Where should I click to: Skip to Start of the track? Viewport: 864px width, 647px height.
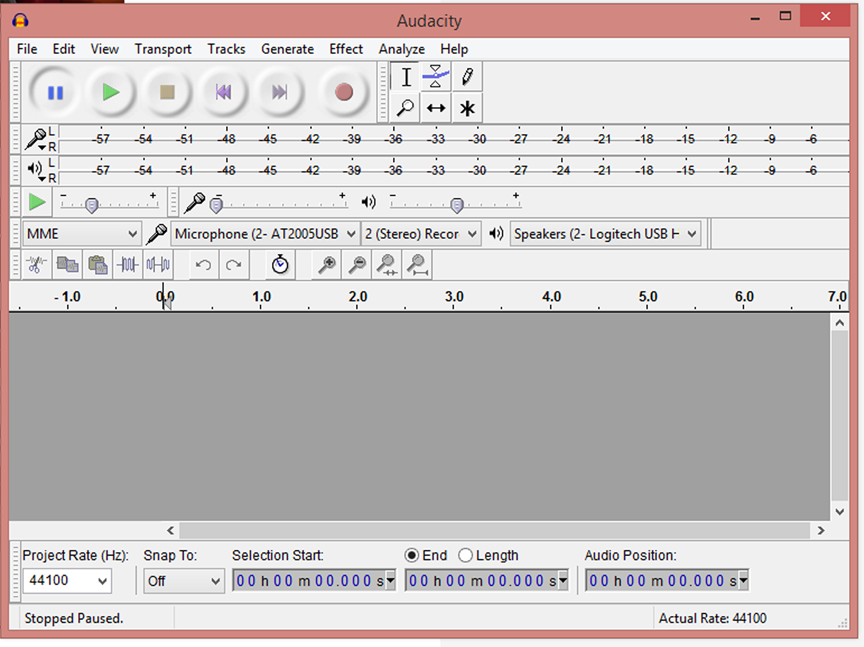pyautogui.click(x=223, y=92)
